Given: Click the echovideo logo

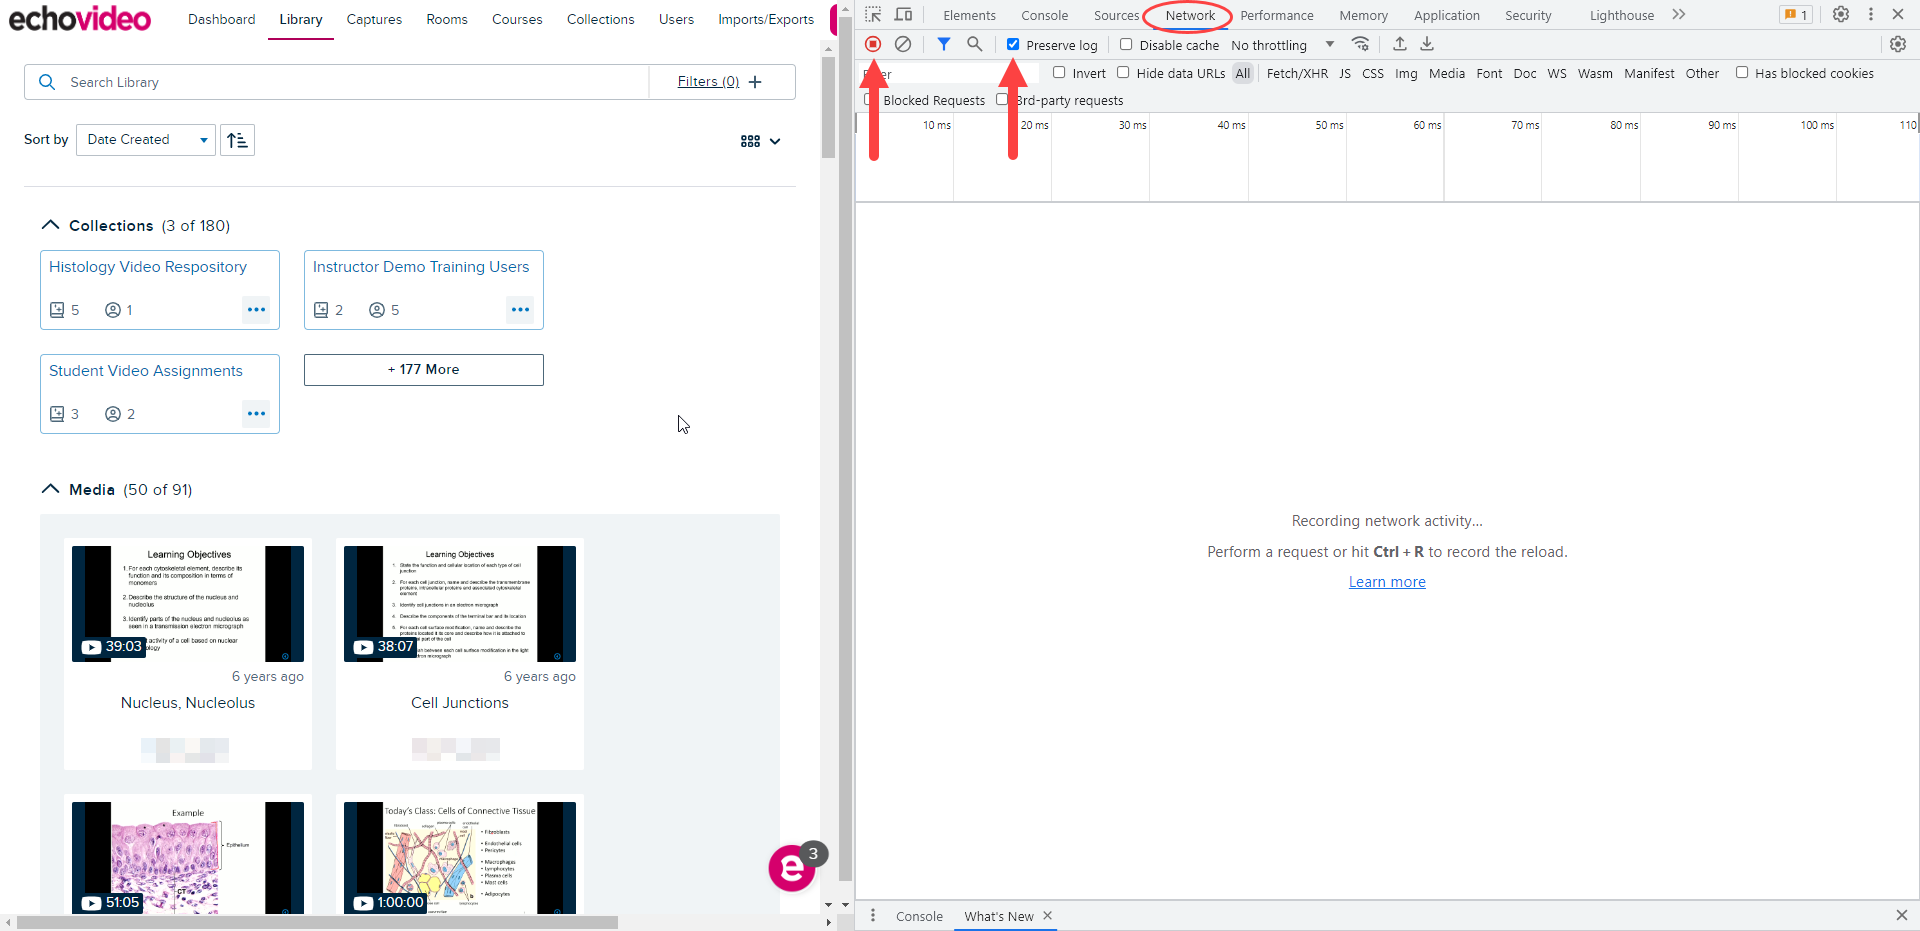Looking at the screenshot, I should pos(80,19).
